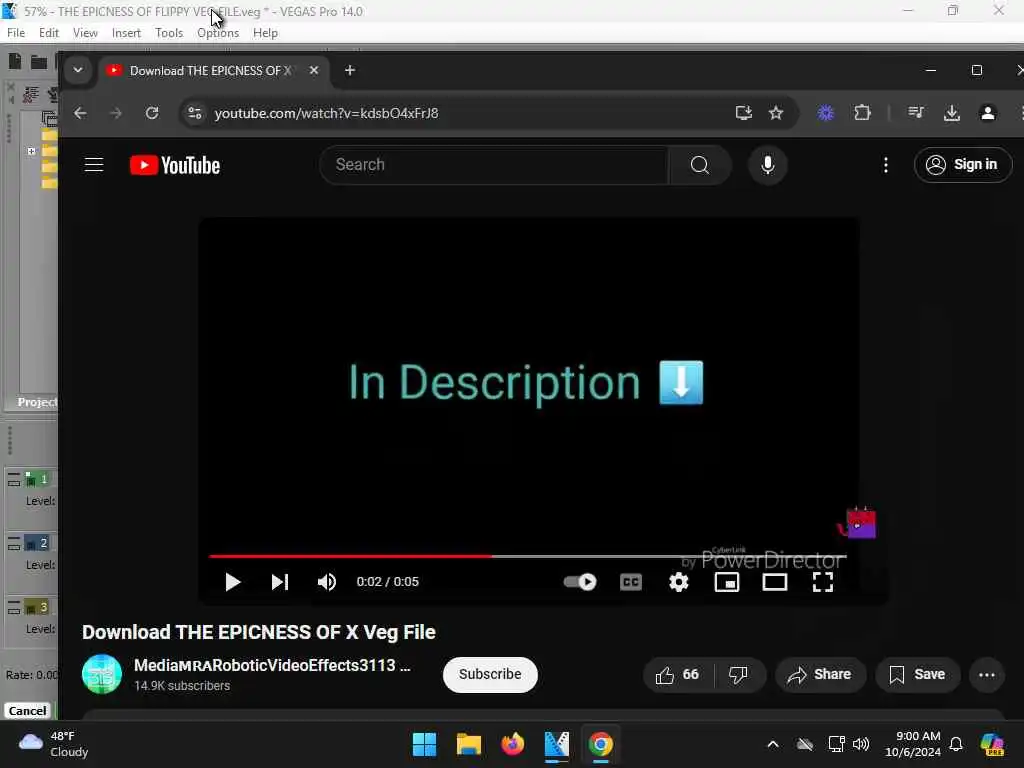The height and width of the screenshot is (768, 1024).
Task: Open File Explorer from taskbar
Action: [469, 744]
